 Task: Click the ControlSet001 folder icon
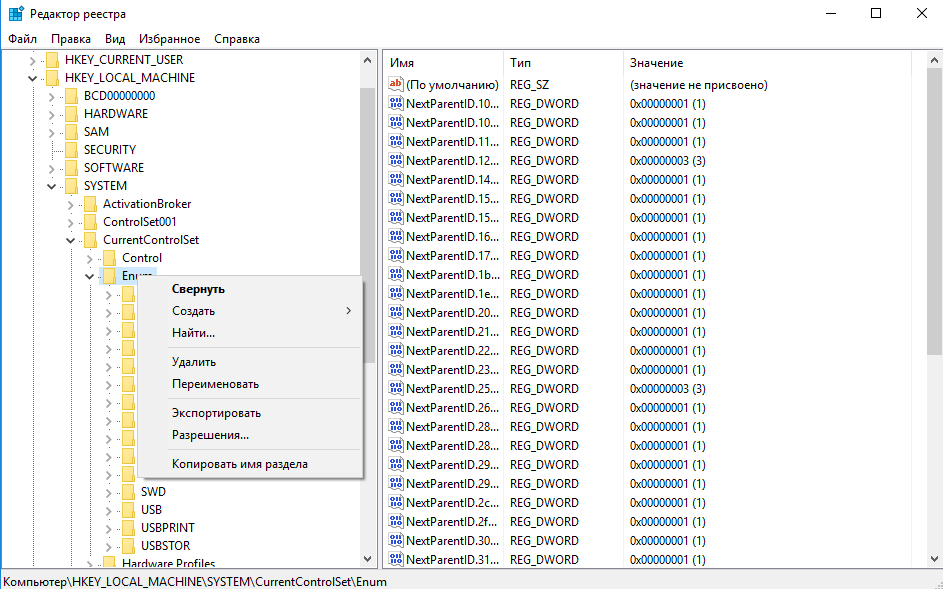90,222
